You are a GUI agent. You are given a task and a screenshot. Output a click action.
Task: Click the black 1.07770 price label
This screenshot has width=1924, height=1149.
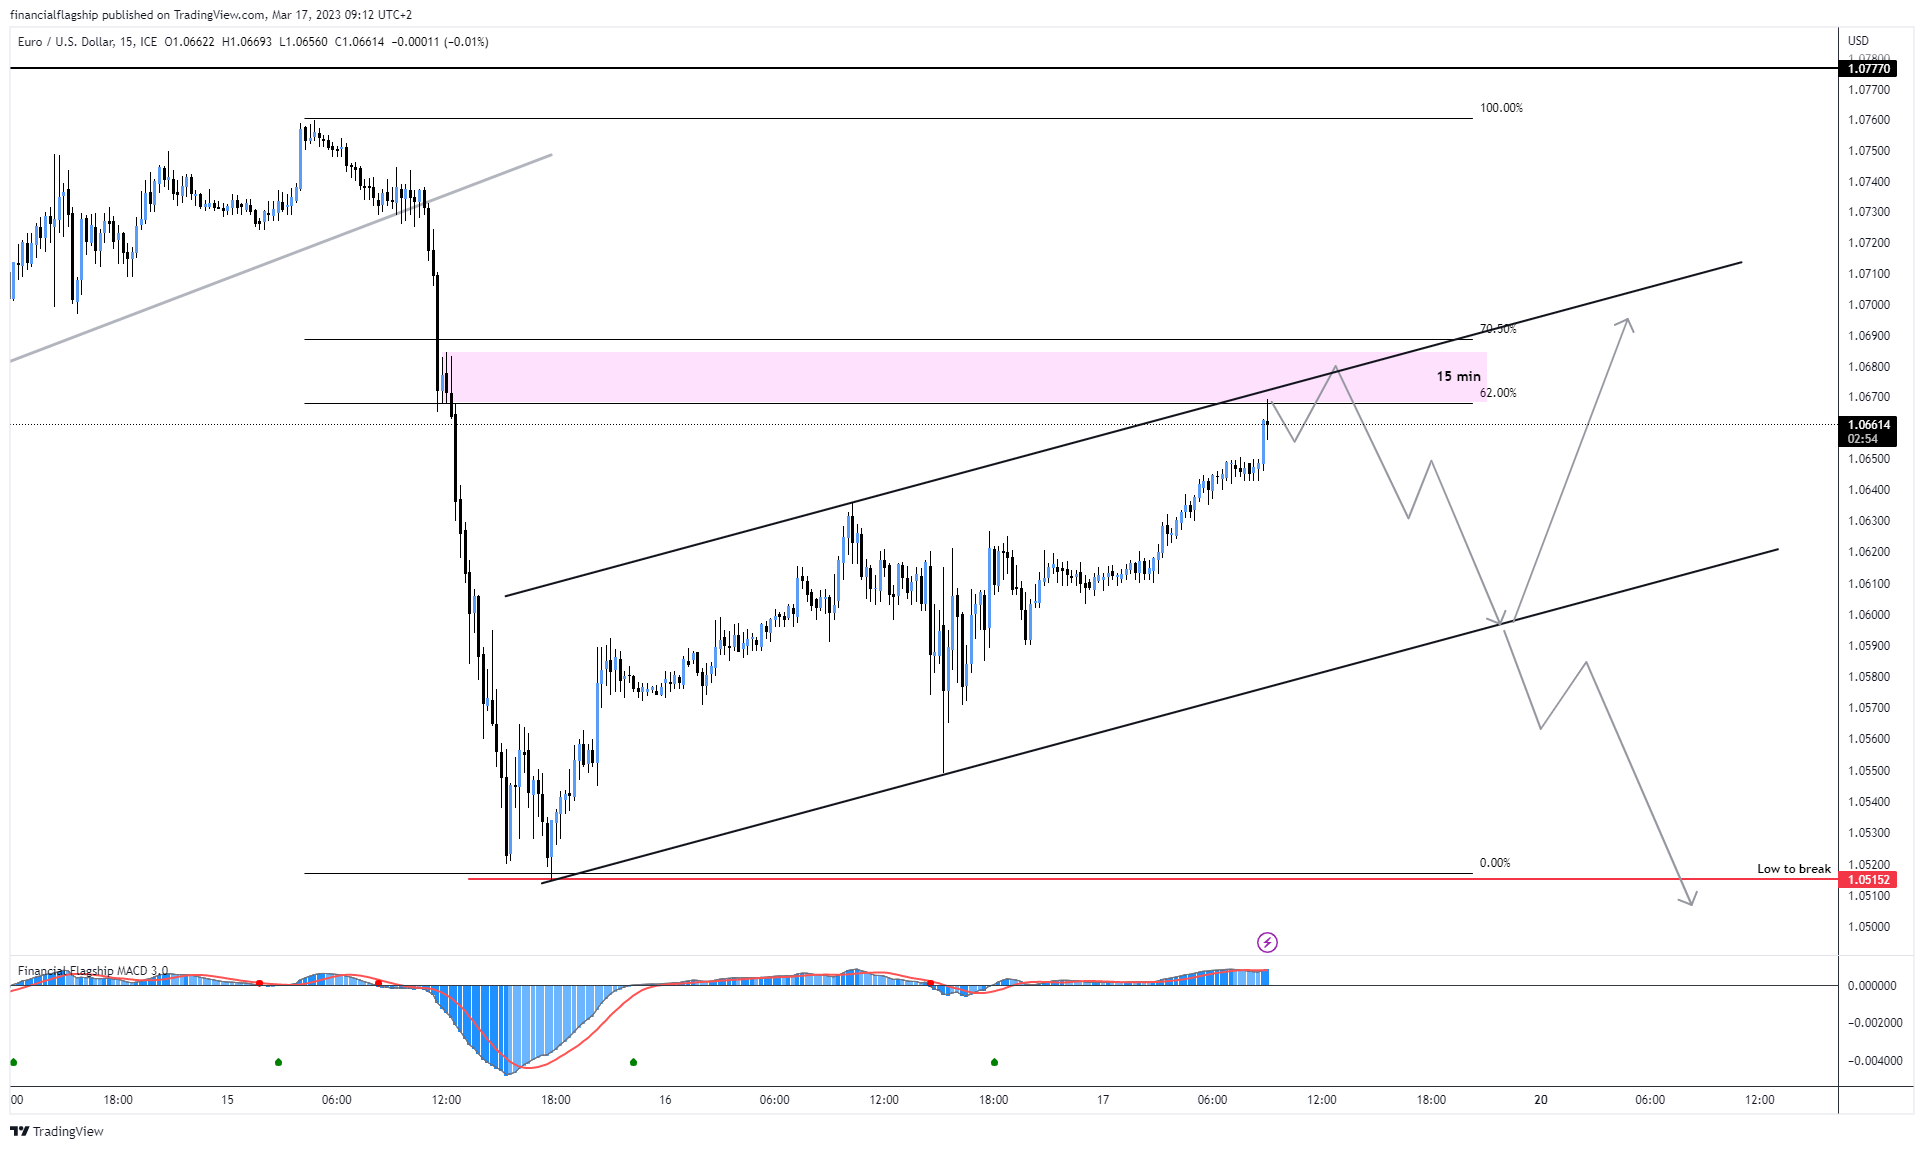pos(1868,69)
